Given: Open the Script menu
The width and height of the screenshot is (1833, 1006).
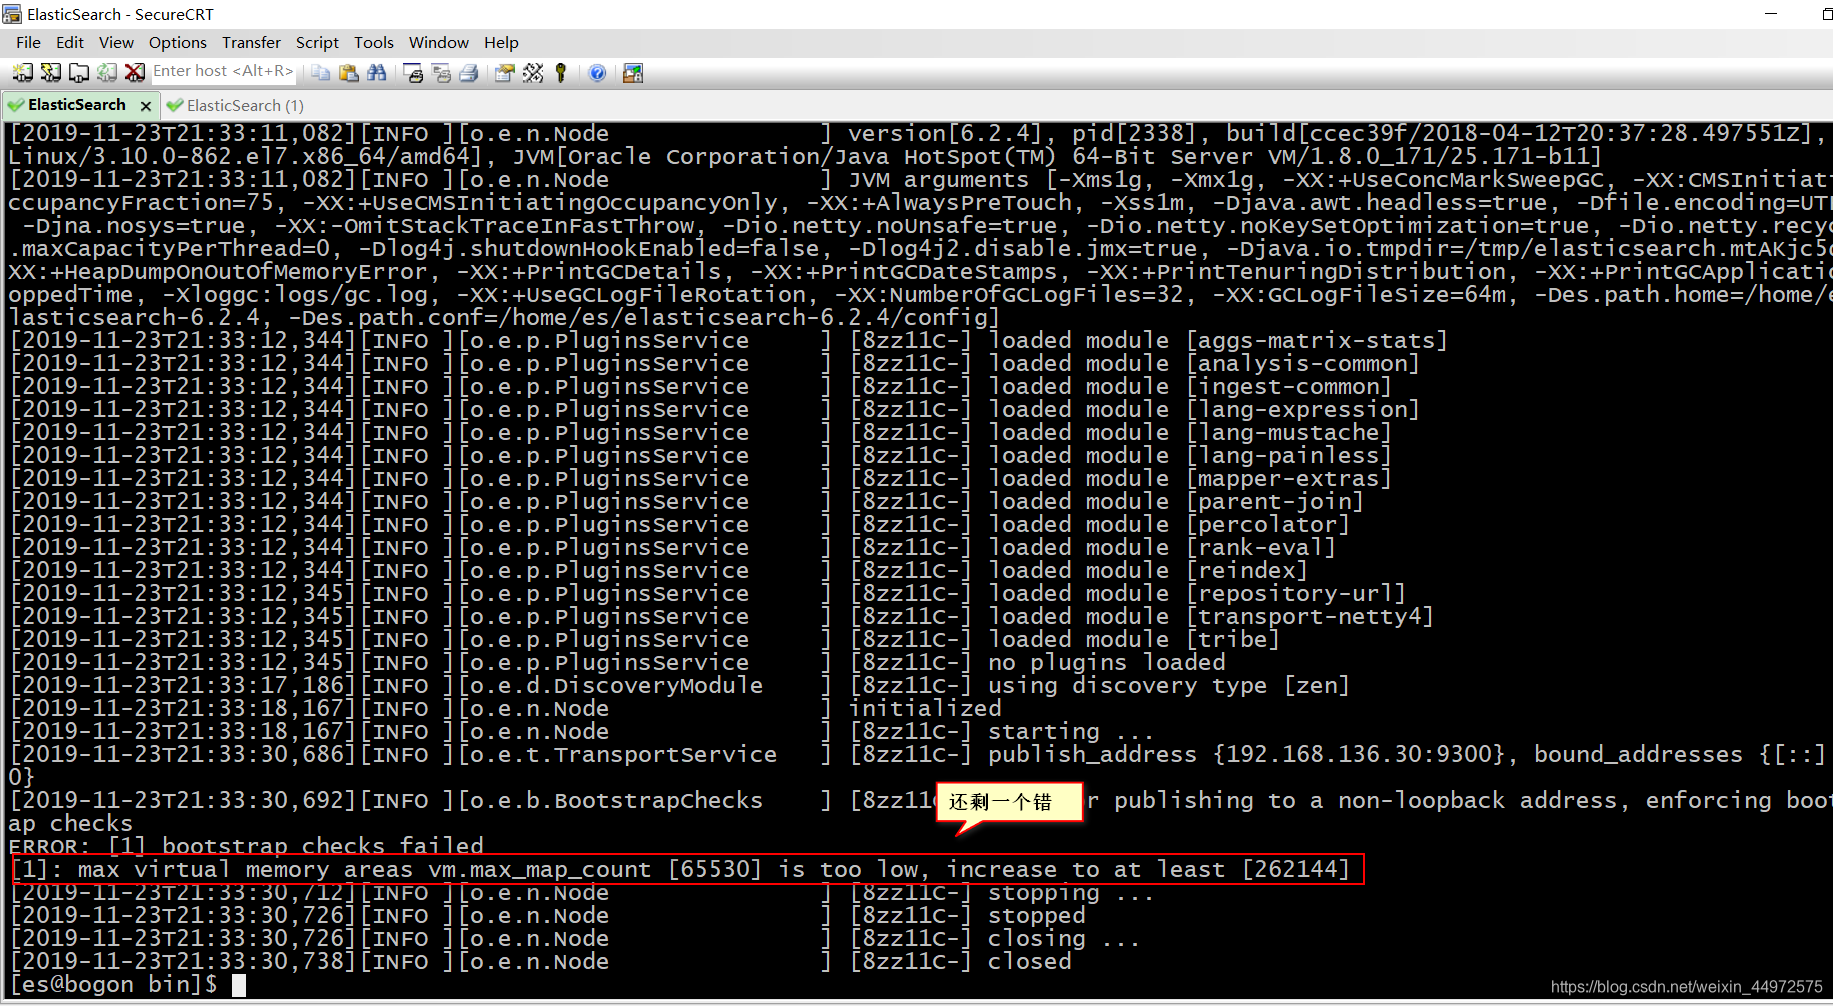Looking at the screenshot, I should (x=317, y=42).
